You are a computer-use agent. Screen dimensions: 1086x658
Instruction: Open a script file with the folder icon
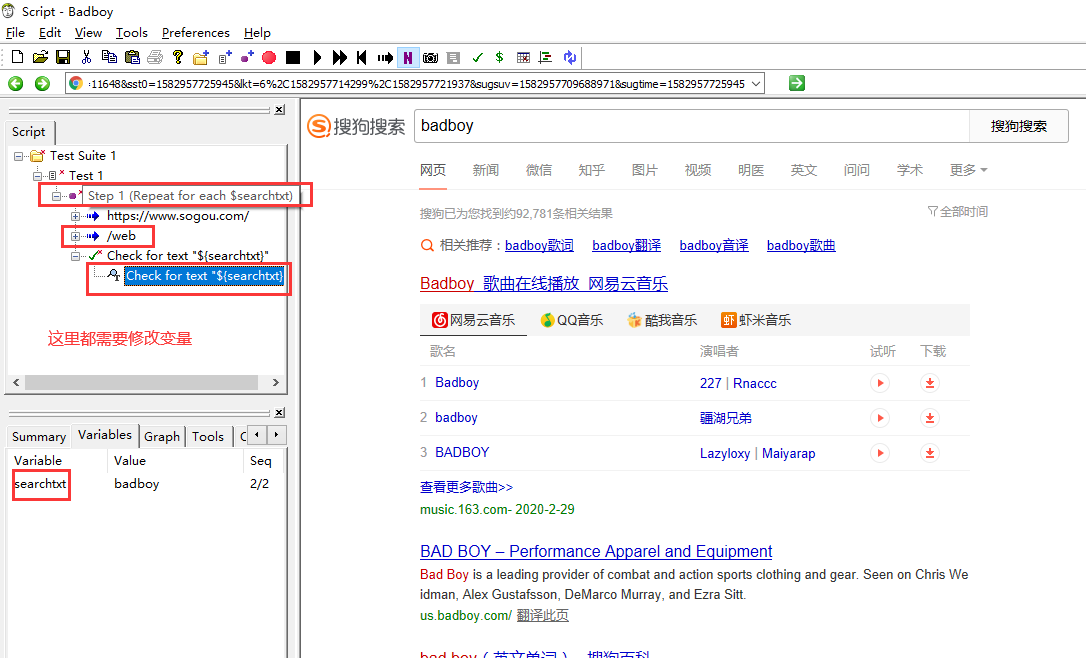click(x=40, y=57)
